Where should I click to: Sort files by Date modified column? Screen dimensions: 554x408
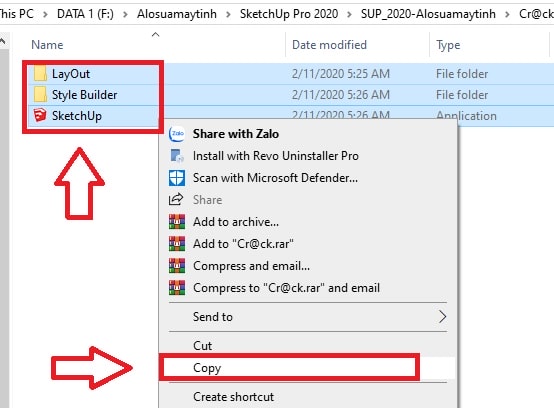point(329,45)
